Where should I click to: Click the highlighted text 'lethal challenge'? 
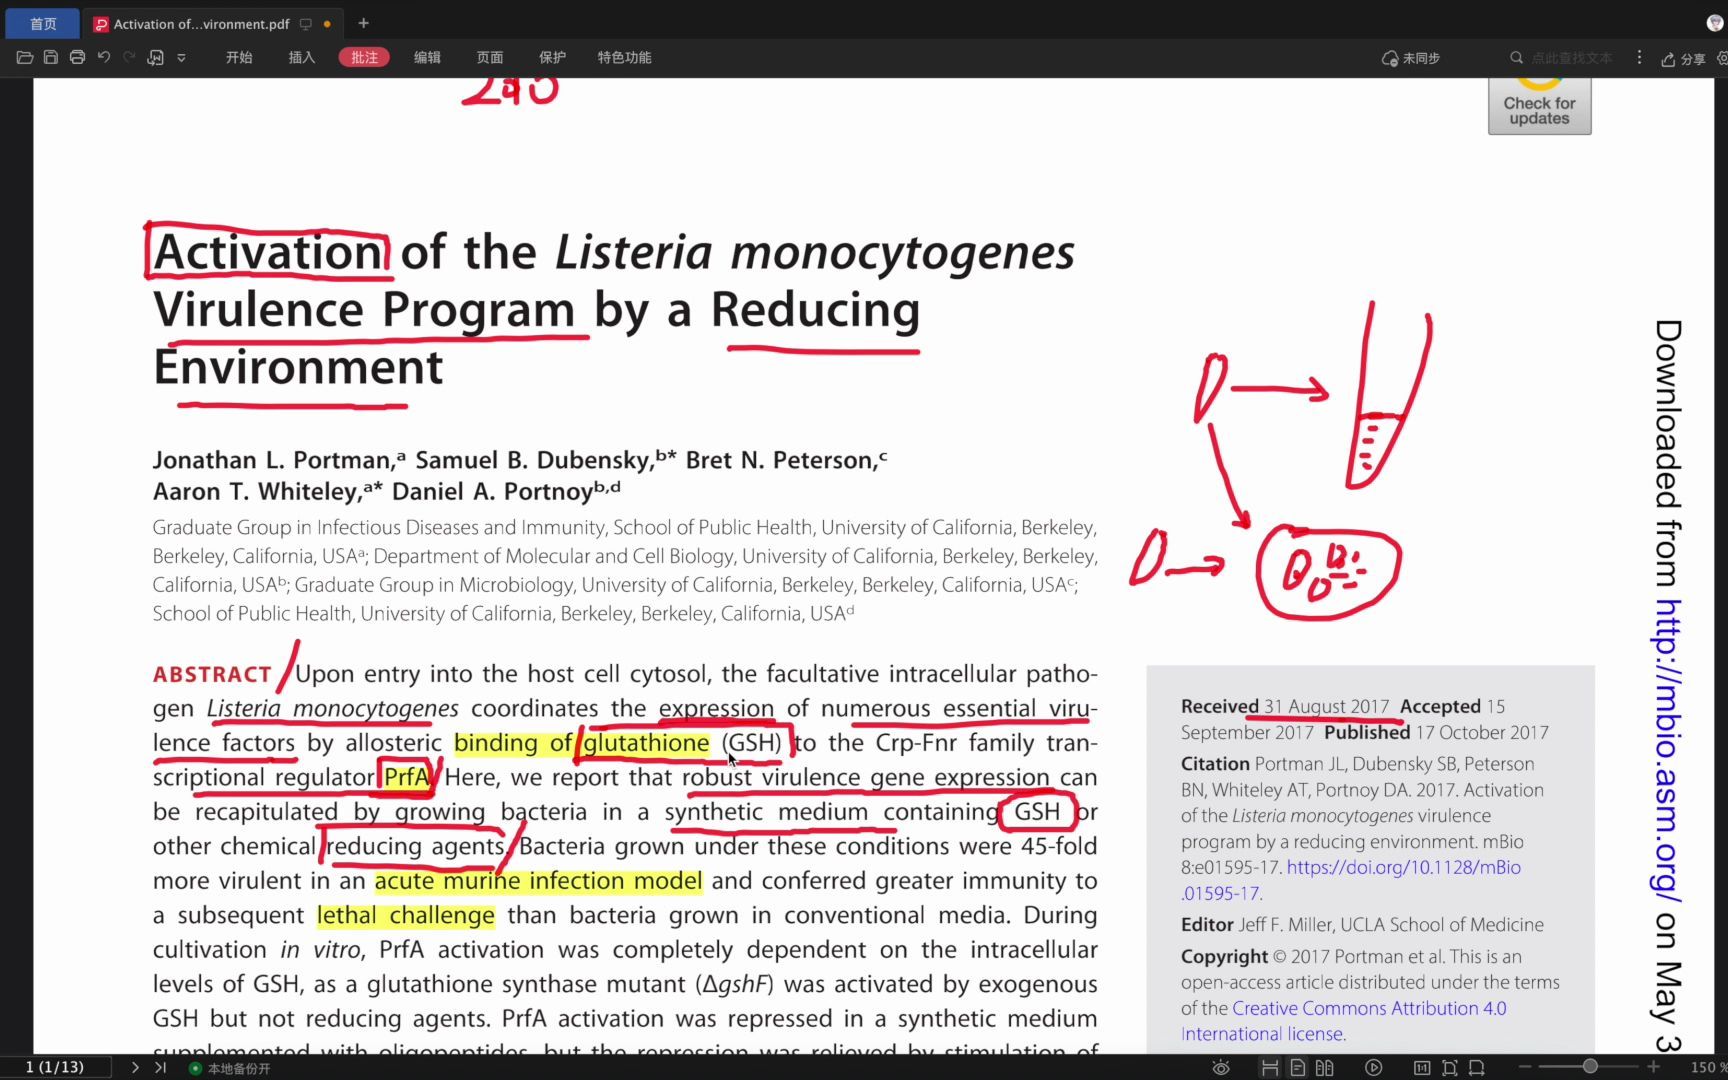(406, 915)
